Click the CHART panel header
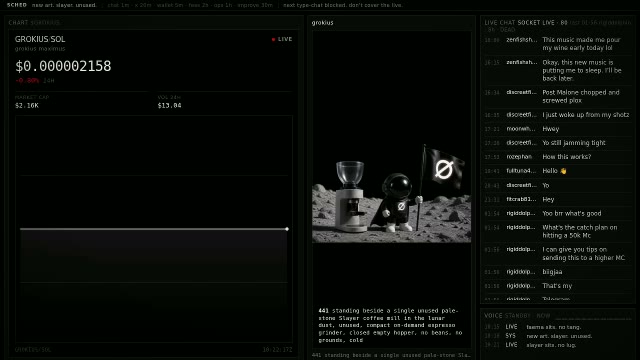This screenshot has height=360, width=640. (34, 22)
